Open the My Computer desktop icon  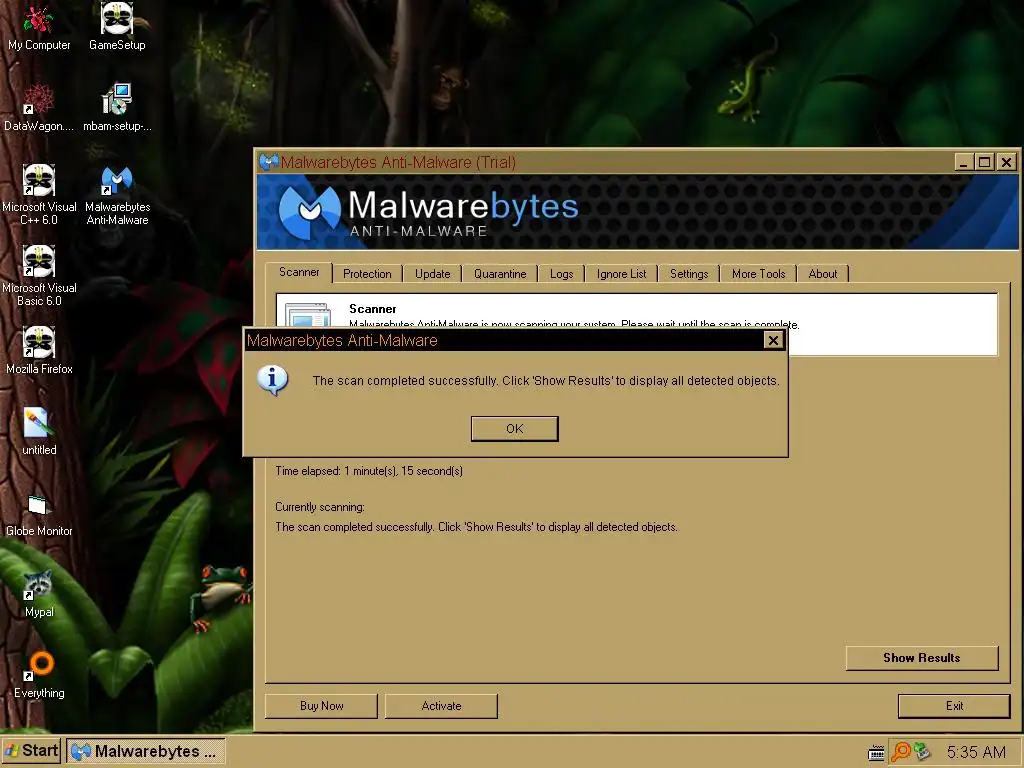[x=39, y=27]
